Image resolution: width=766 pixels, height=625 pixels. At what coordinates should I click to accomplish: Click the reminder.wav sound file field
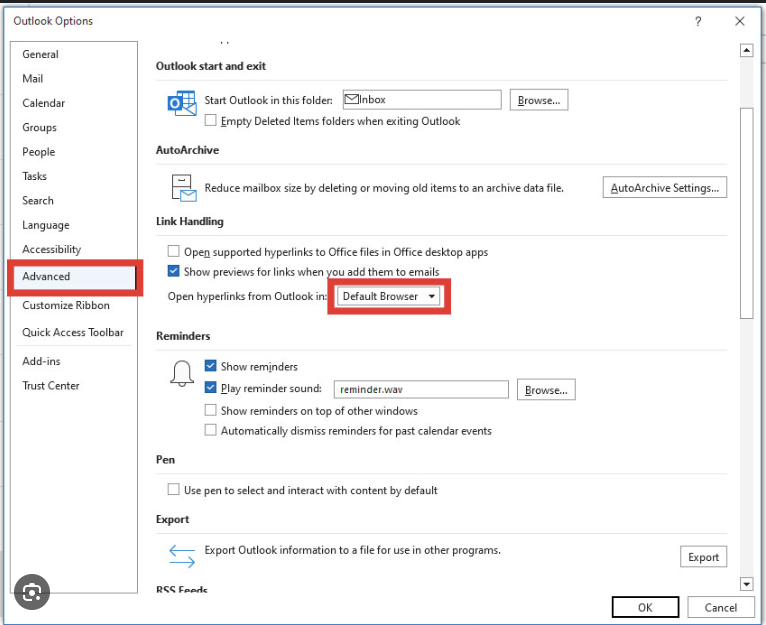421,389
